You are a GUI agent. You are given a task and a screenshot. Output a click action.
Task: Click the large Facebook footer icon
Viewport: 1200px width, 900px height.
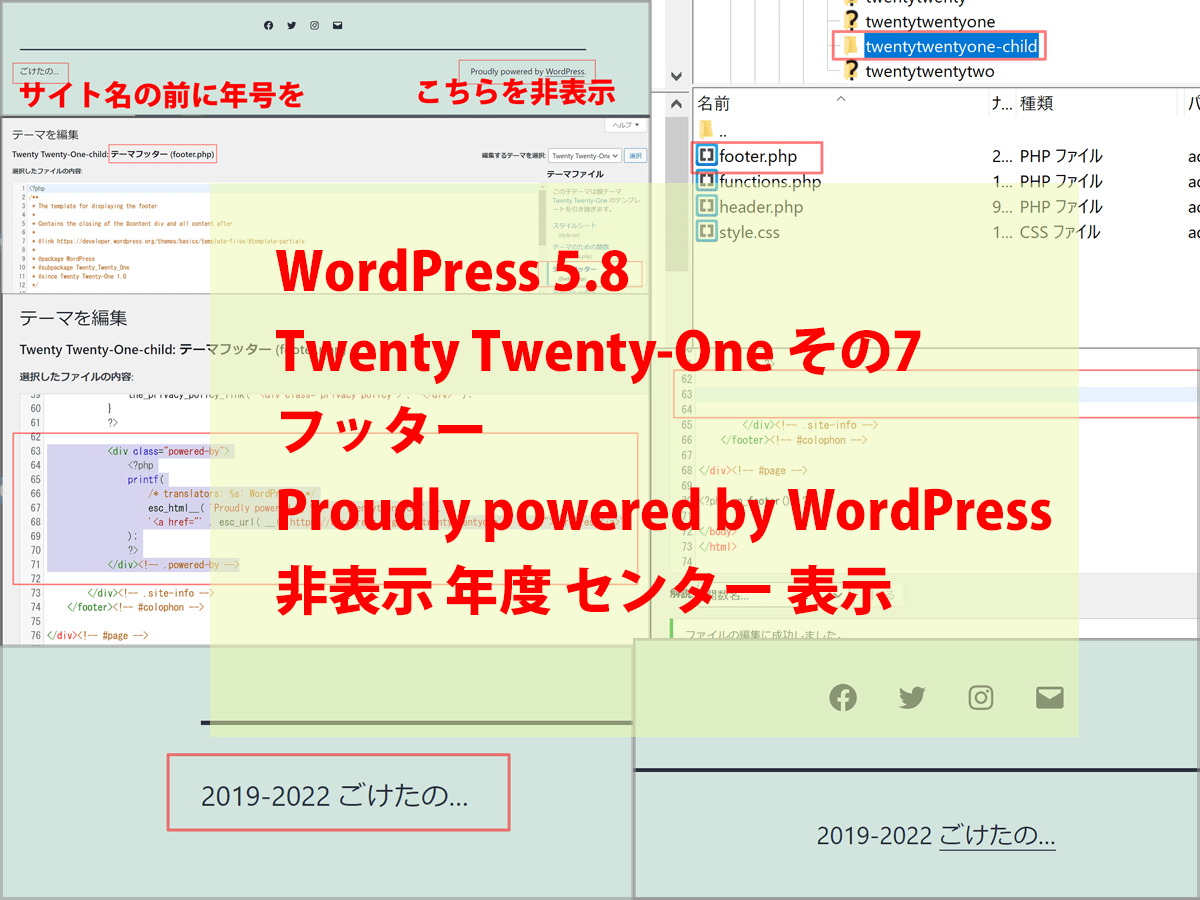(843, 697)
